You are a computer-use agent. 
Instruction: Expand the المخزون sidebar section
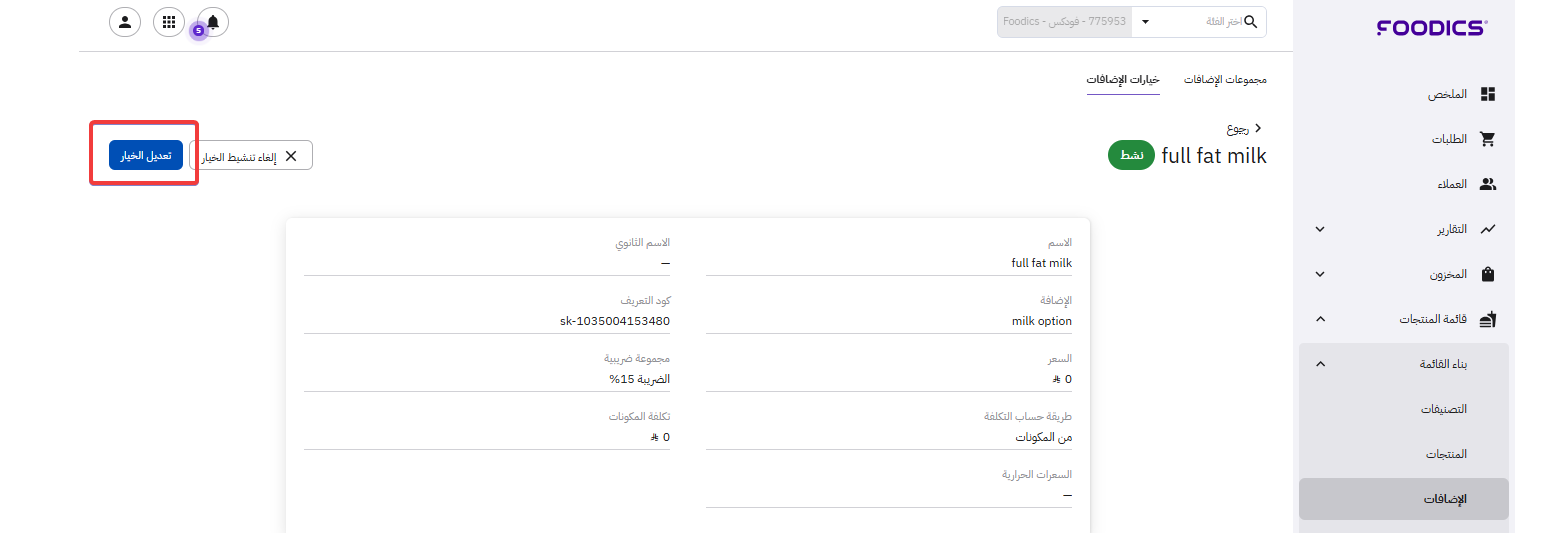[1320, 274]
